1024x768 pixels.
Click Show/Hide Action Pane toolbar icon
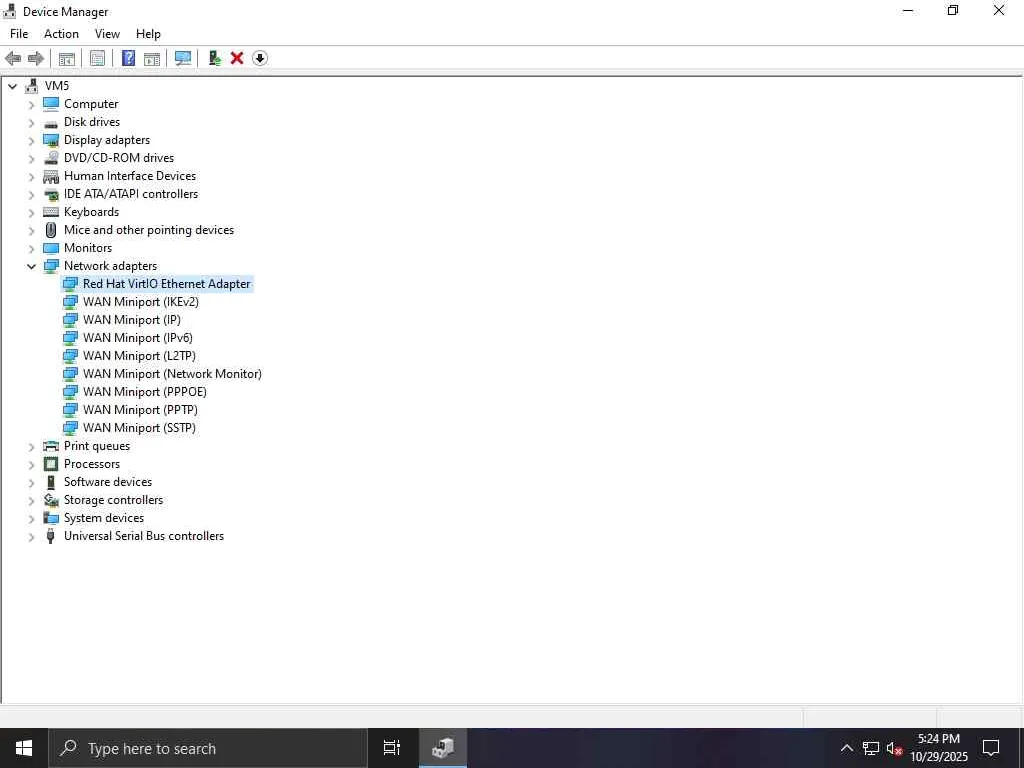[x=152, y=58]
